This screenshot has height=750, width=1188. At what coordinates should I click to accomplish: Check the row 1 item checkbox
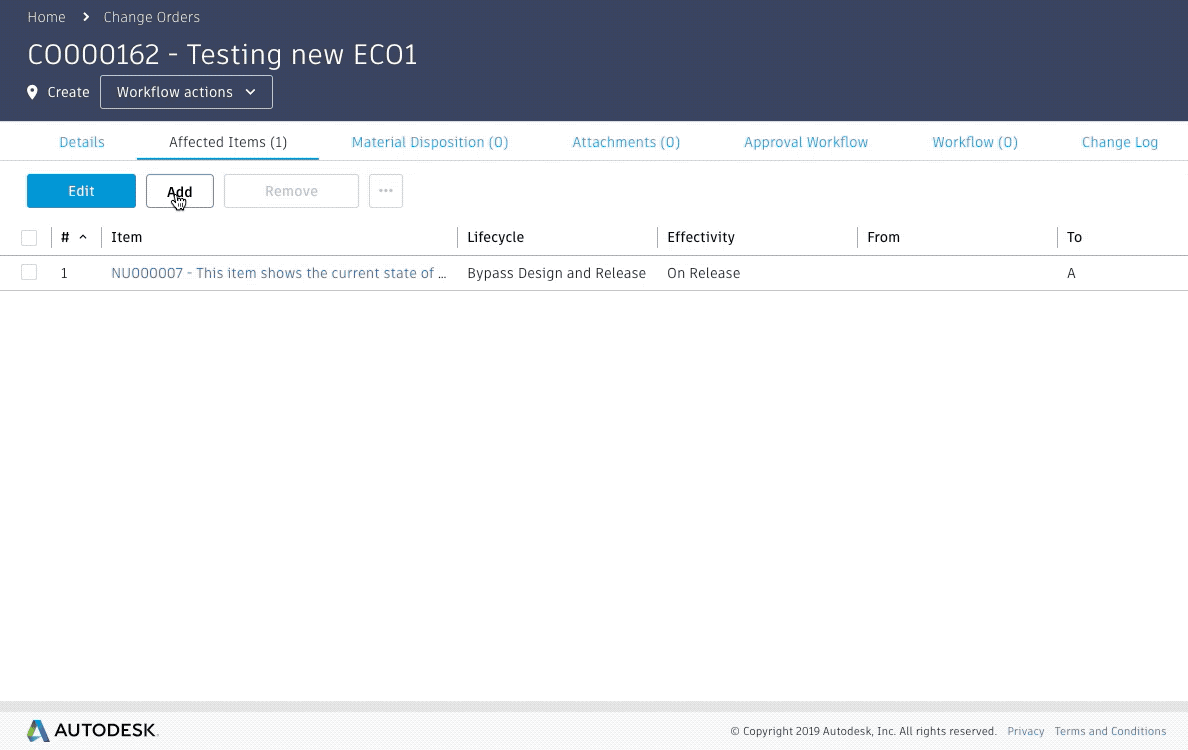tap(29, 273)
